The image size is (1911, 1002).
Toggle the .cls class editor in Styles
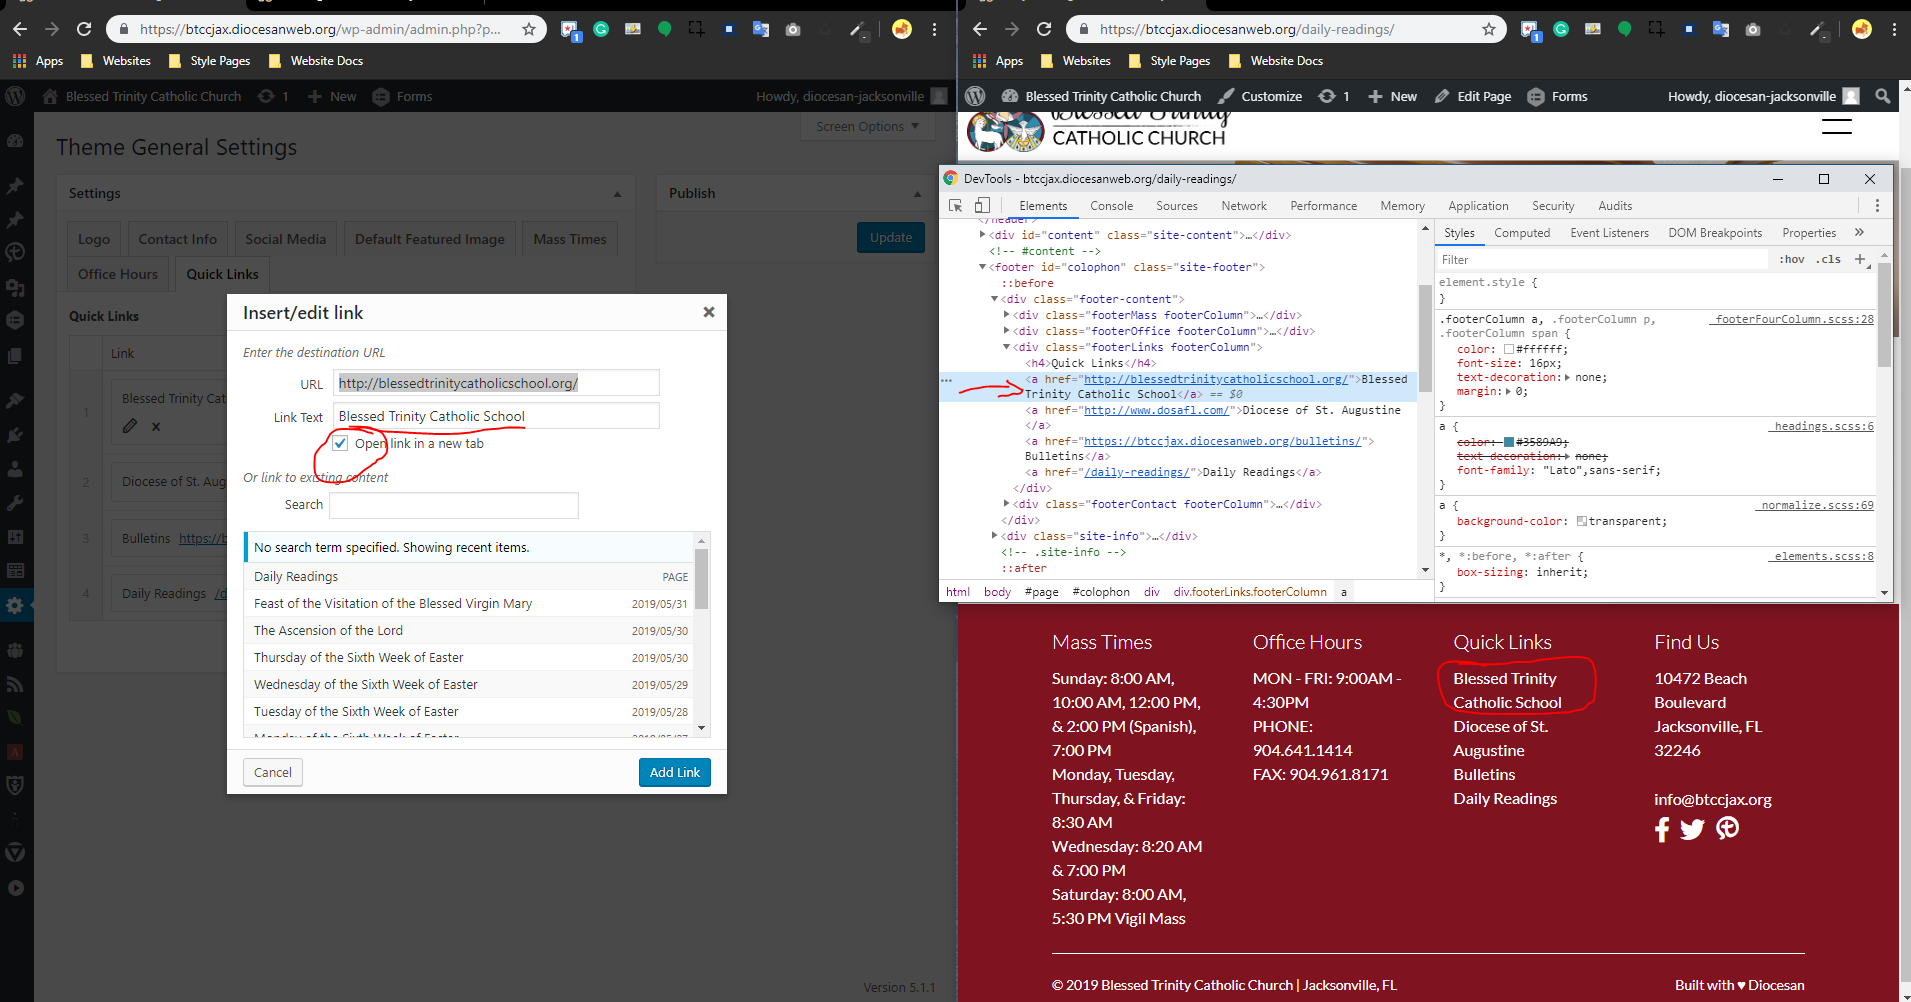tap(1830, 259)
